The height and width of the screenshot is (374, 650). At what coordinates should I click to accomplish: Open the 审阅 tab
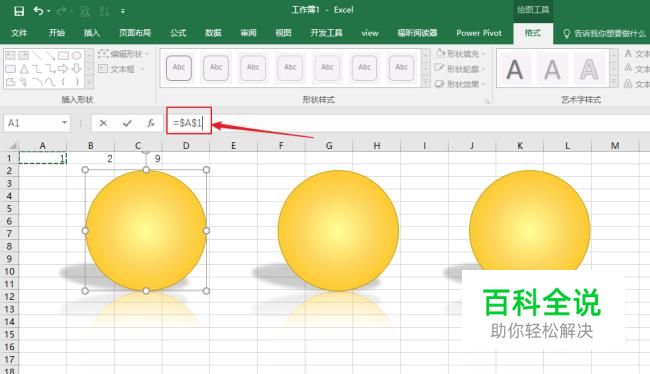(x=248, y=33)
